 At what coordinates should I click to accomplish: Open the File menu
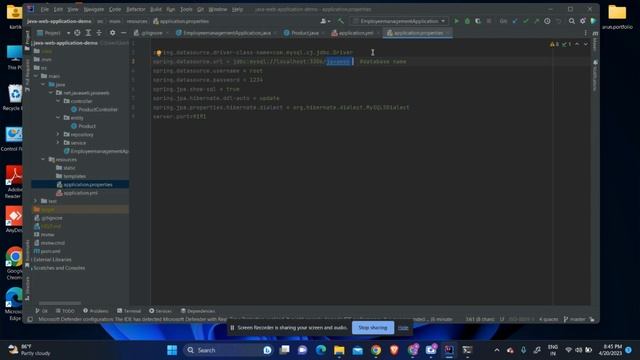[x=44, y=9]
